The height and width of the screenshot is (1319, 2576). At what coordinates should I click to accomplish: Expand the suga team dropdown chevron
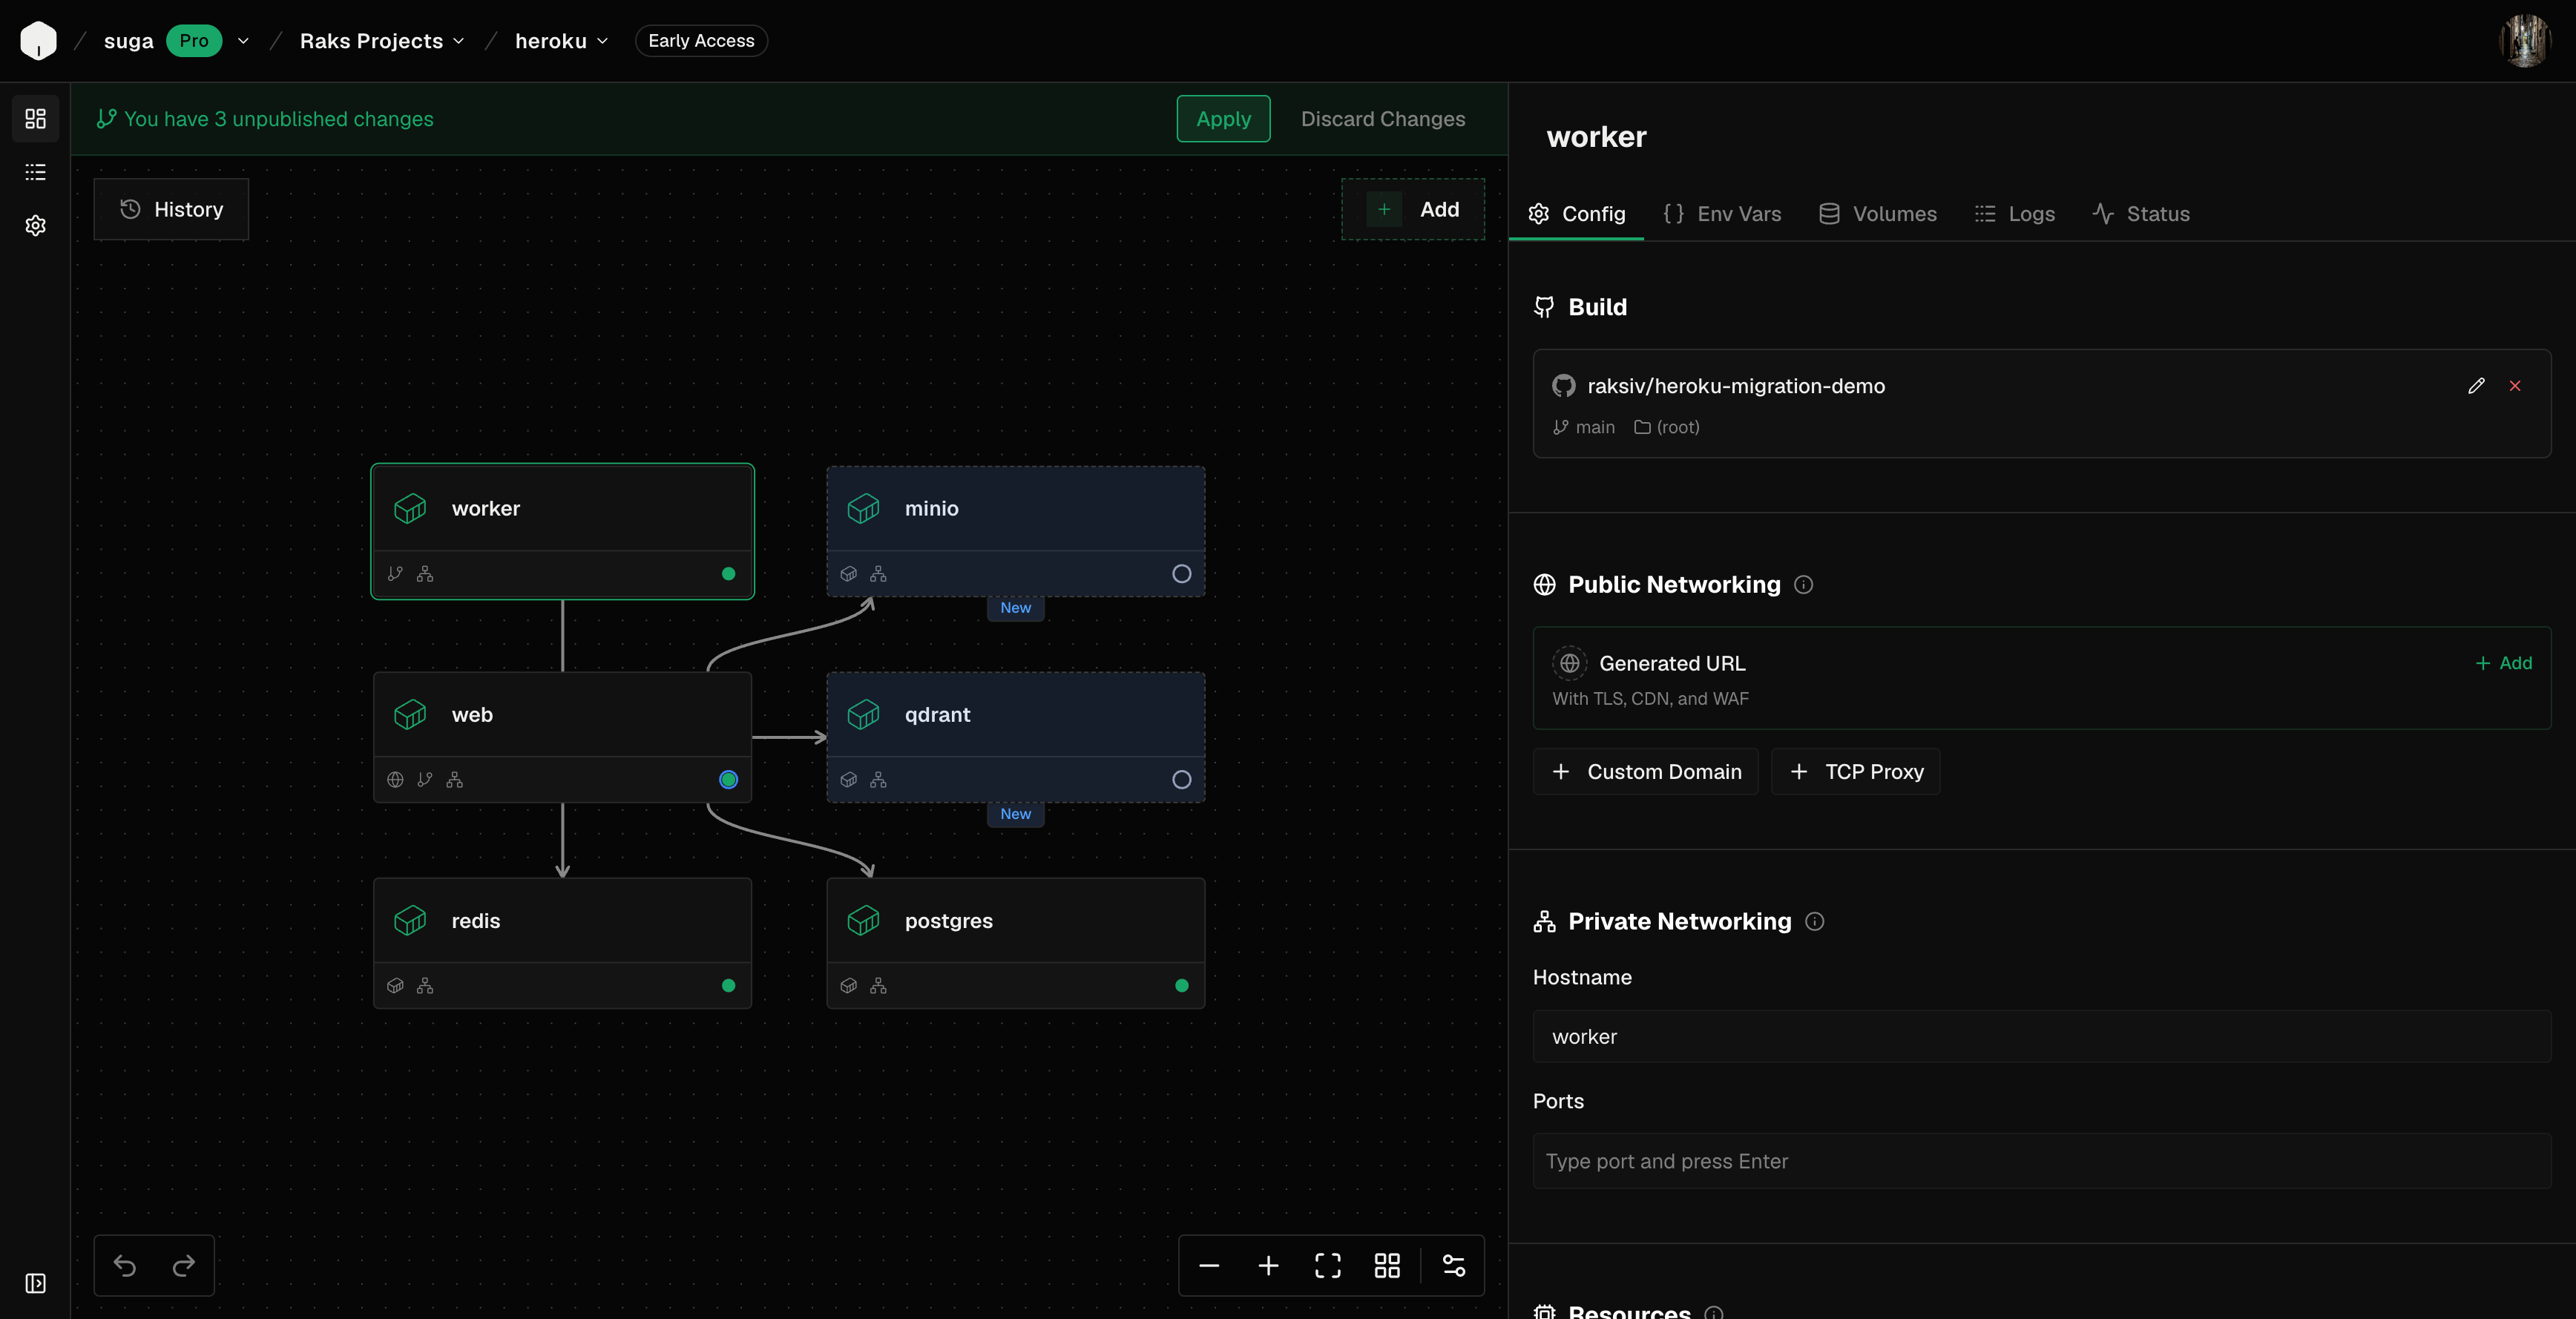click(243, 41)
